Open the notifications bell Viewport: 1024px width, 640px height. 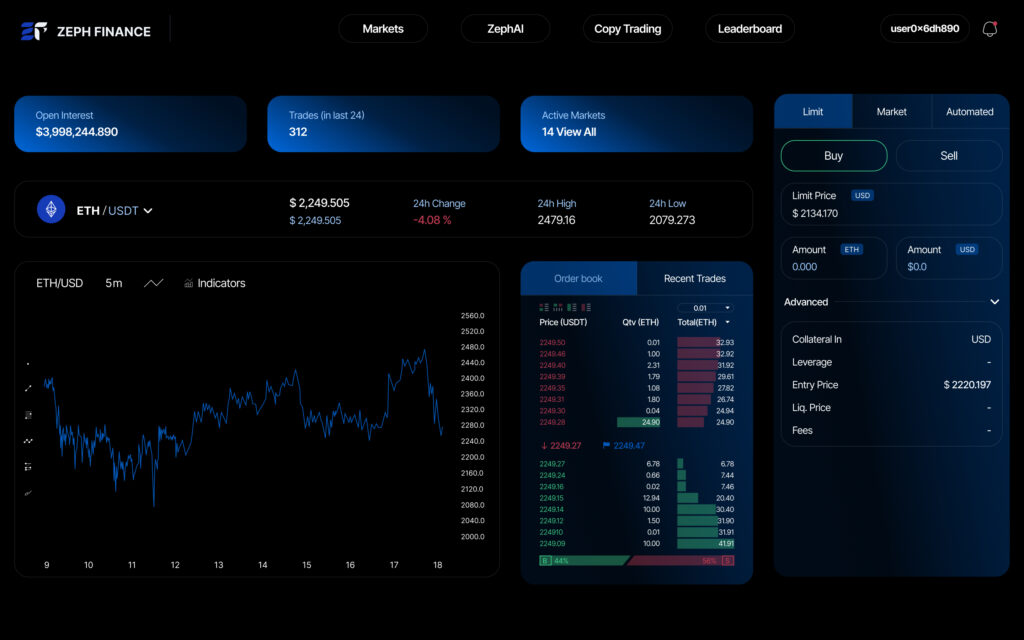(x=989, y=29)
